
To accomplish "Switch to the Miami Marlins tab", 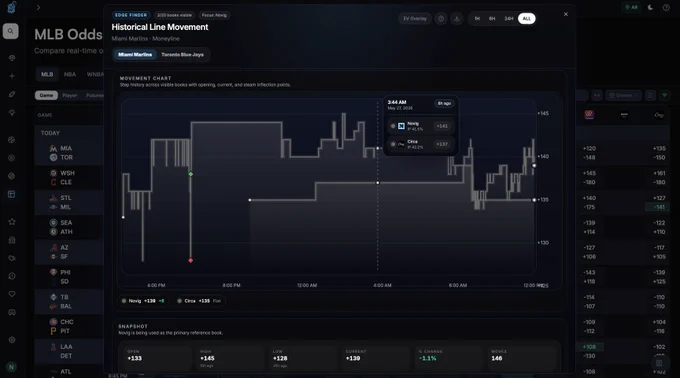I will (135, 55).
